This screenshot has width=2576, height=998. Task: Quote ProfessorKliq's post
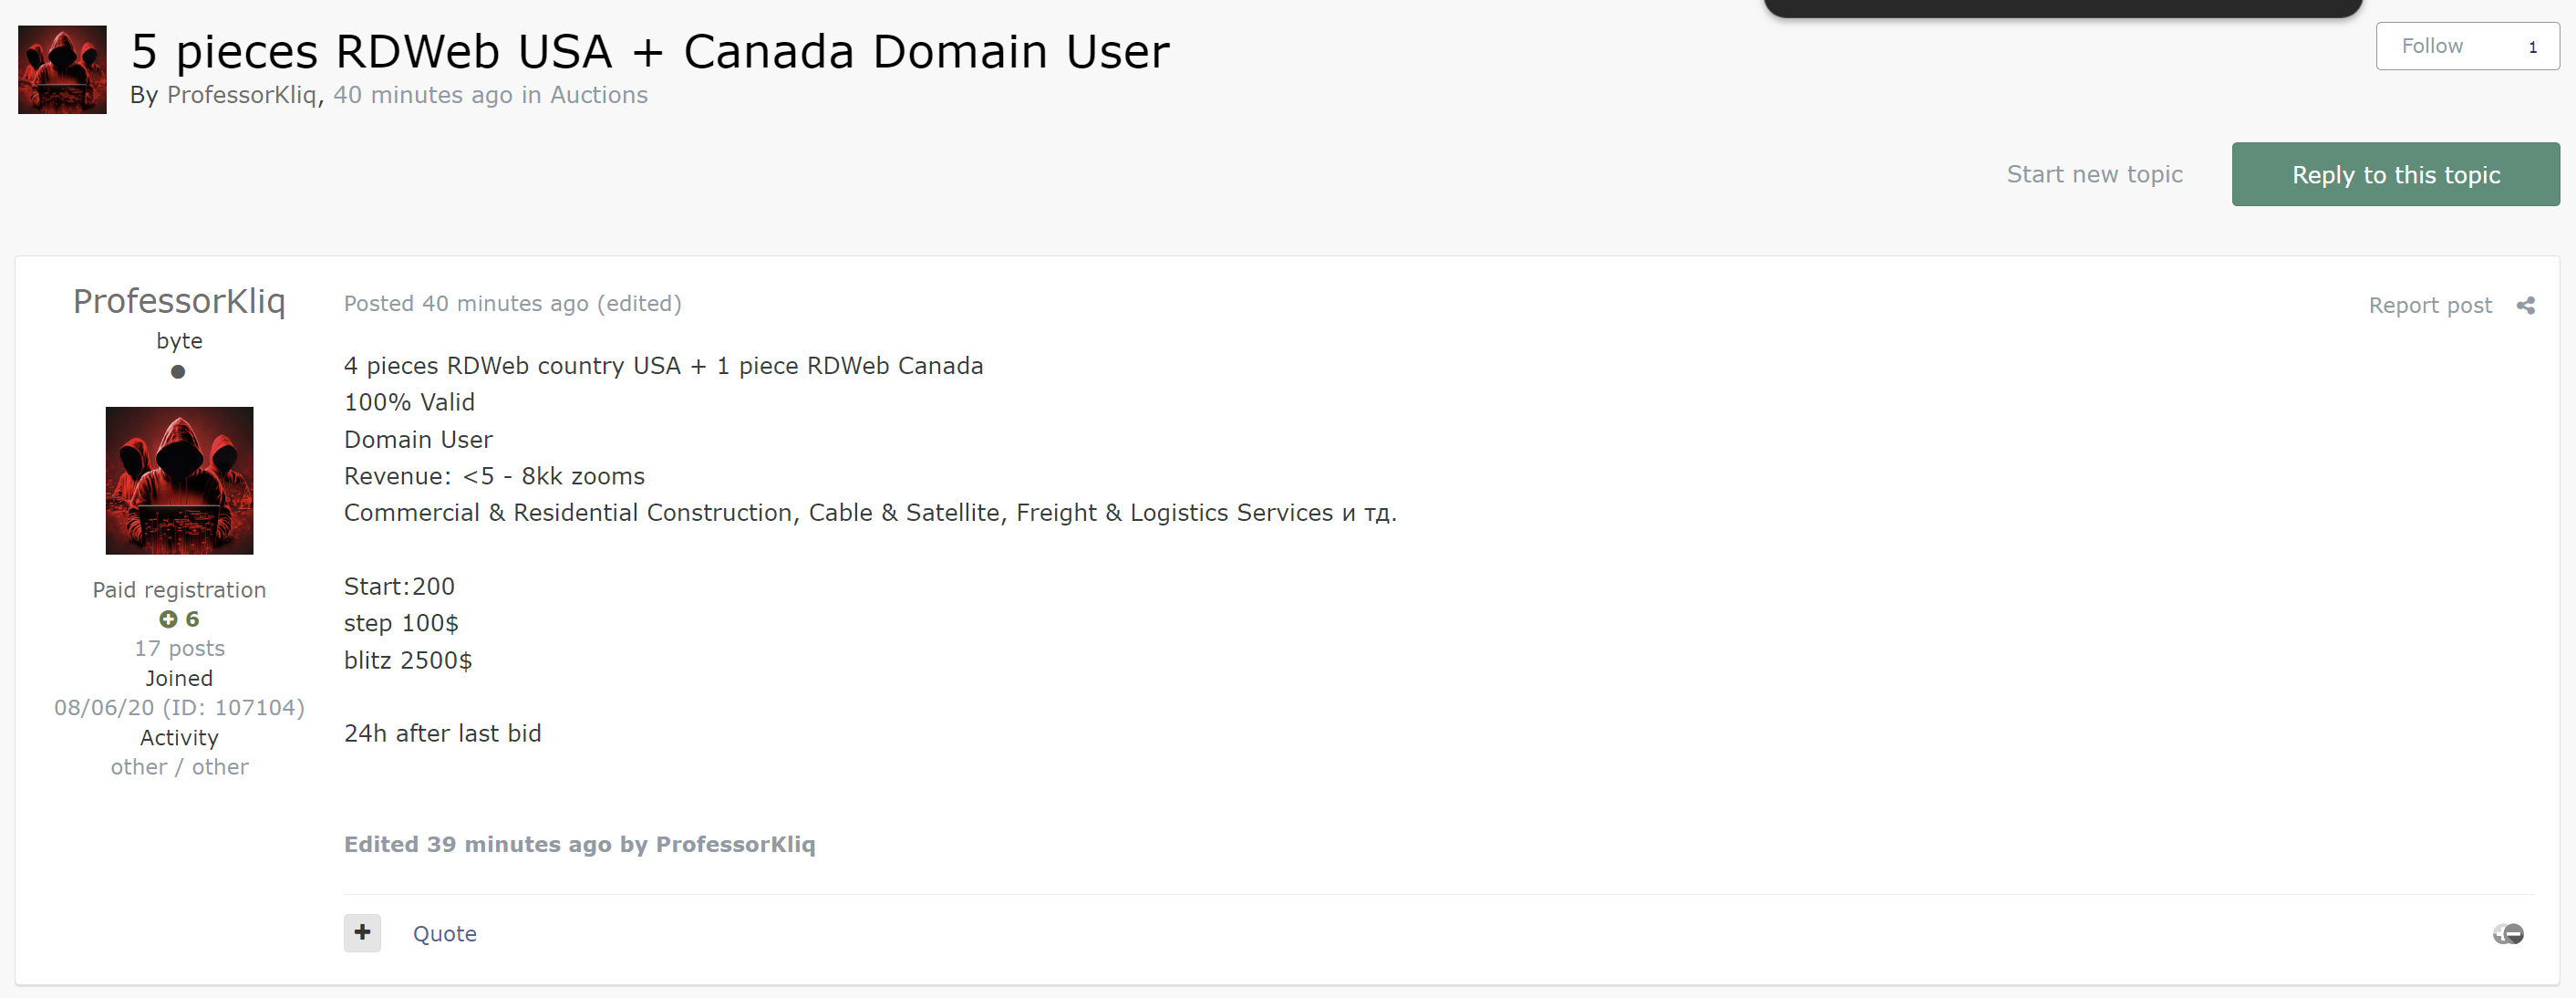tap(444, 934)
